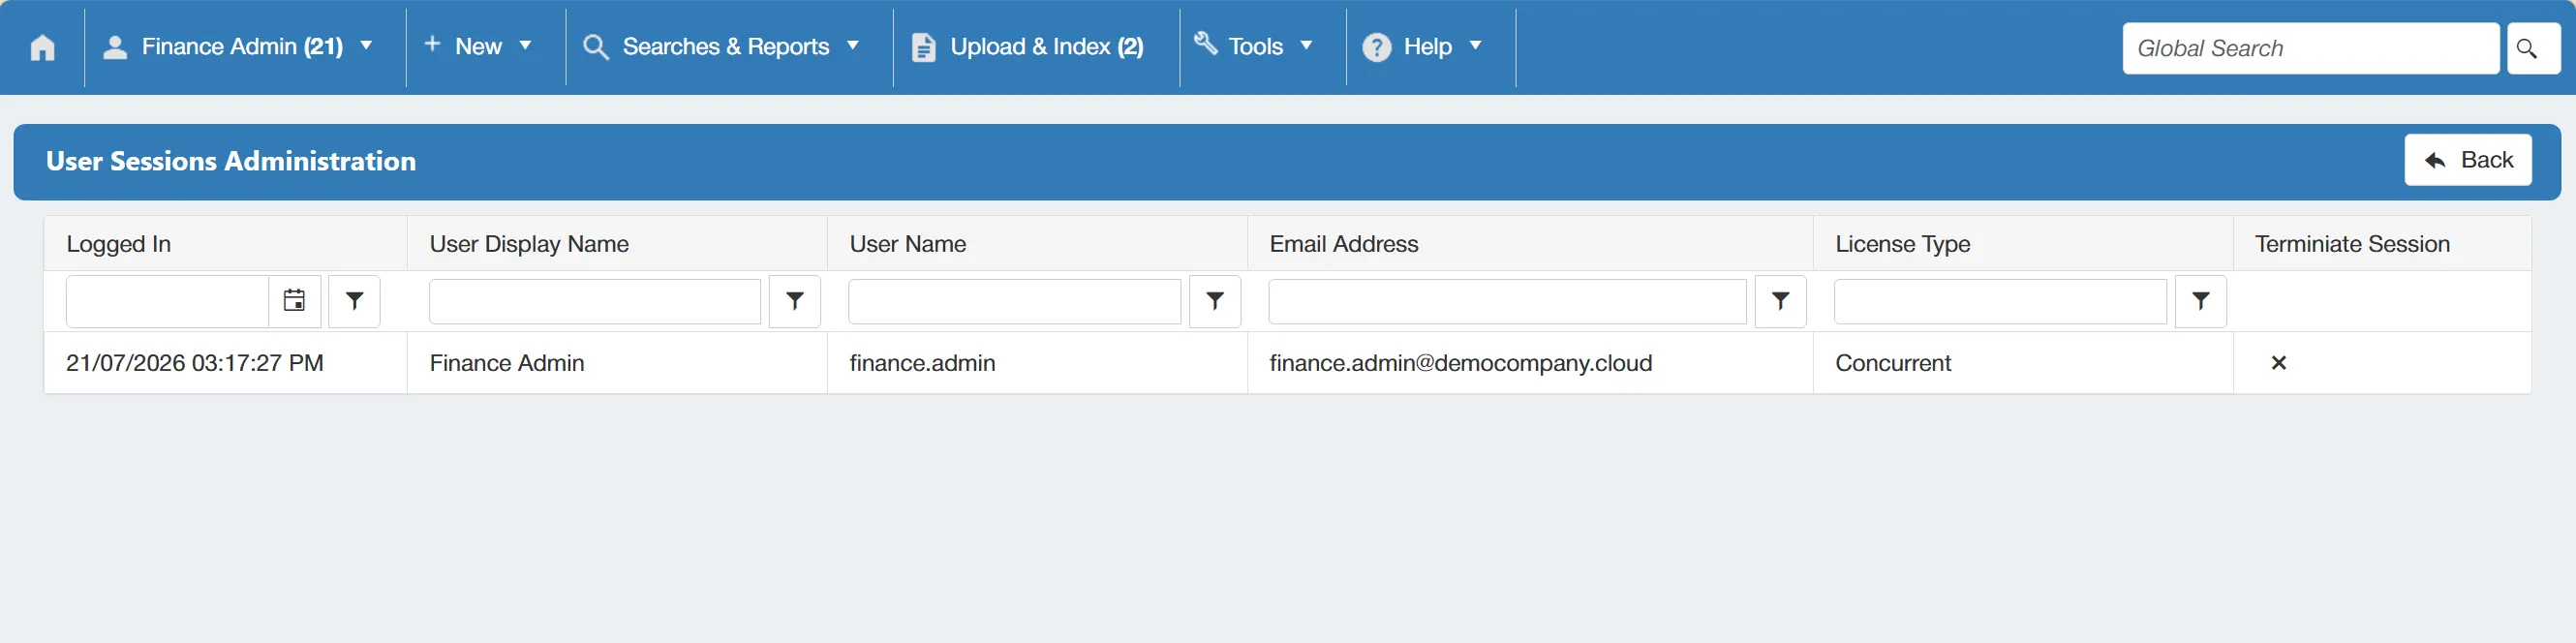Click the question mark Help icon

1377,47
